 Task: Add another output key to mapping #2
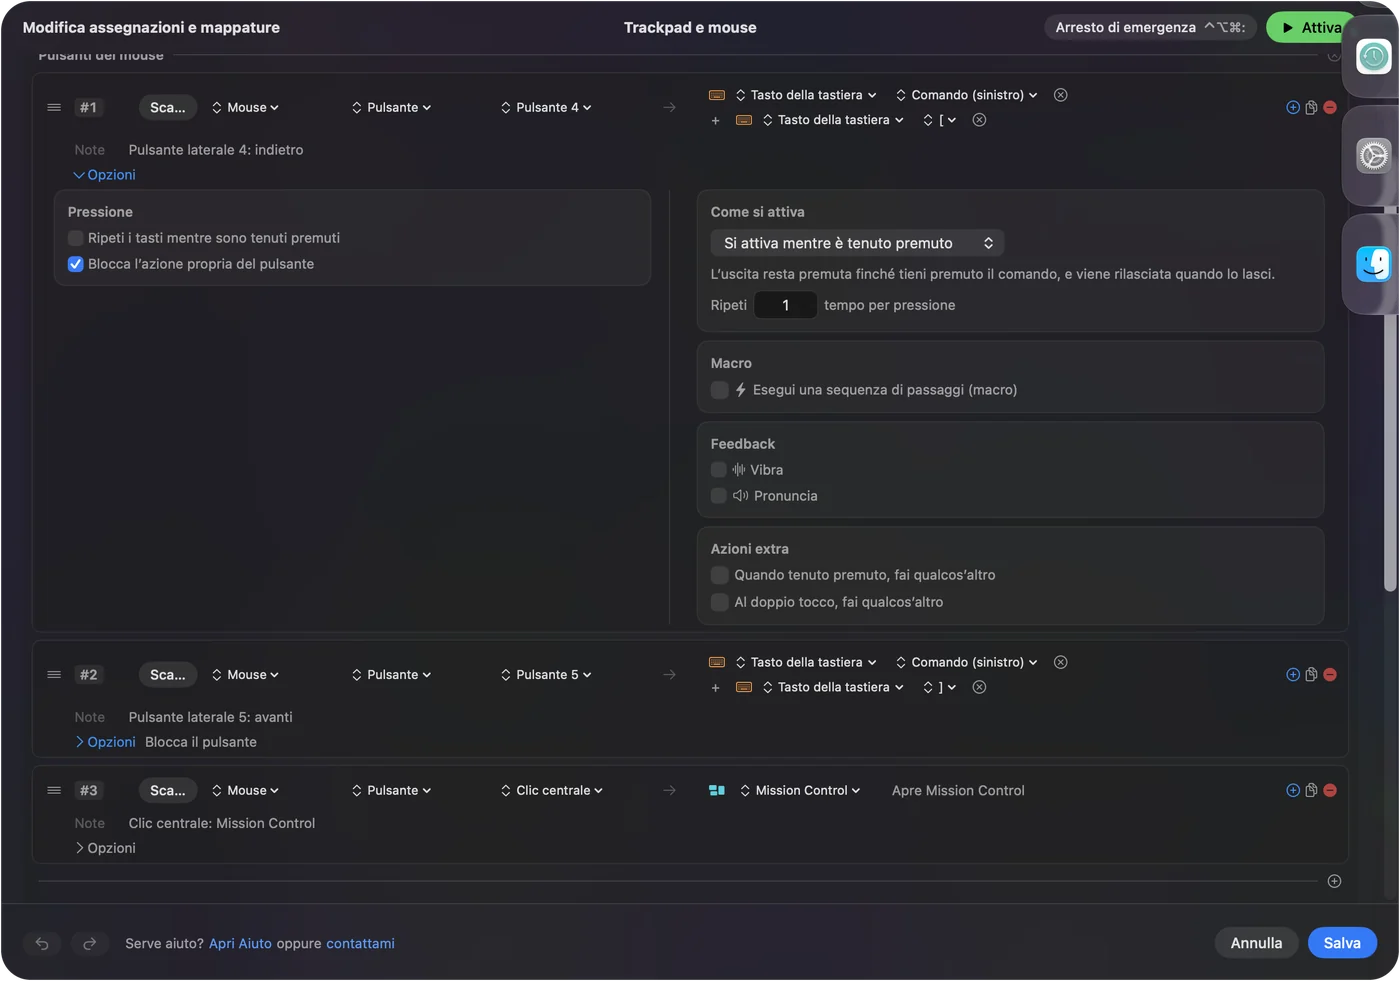tap(715, 688)
